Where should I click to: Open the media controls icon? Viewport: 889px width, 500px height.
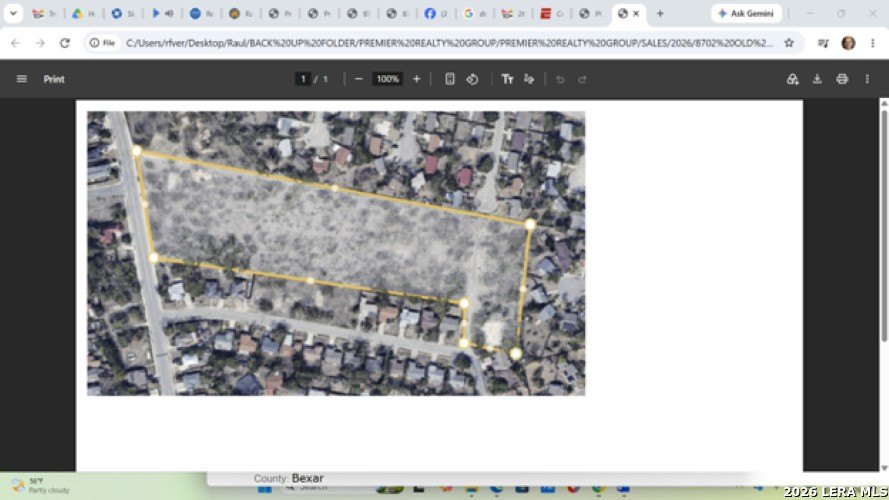tap(823, 43)
